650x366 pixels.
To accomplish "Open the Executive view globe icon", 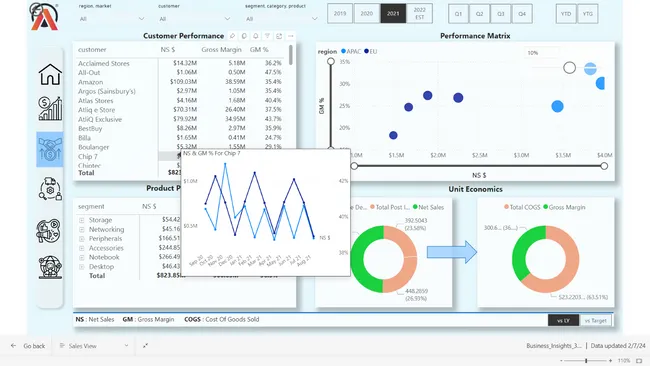I will point(50,267).
